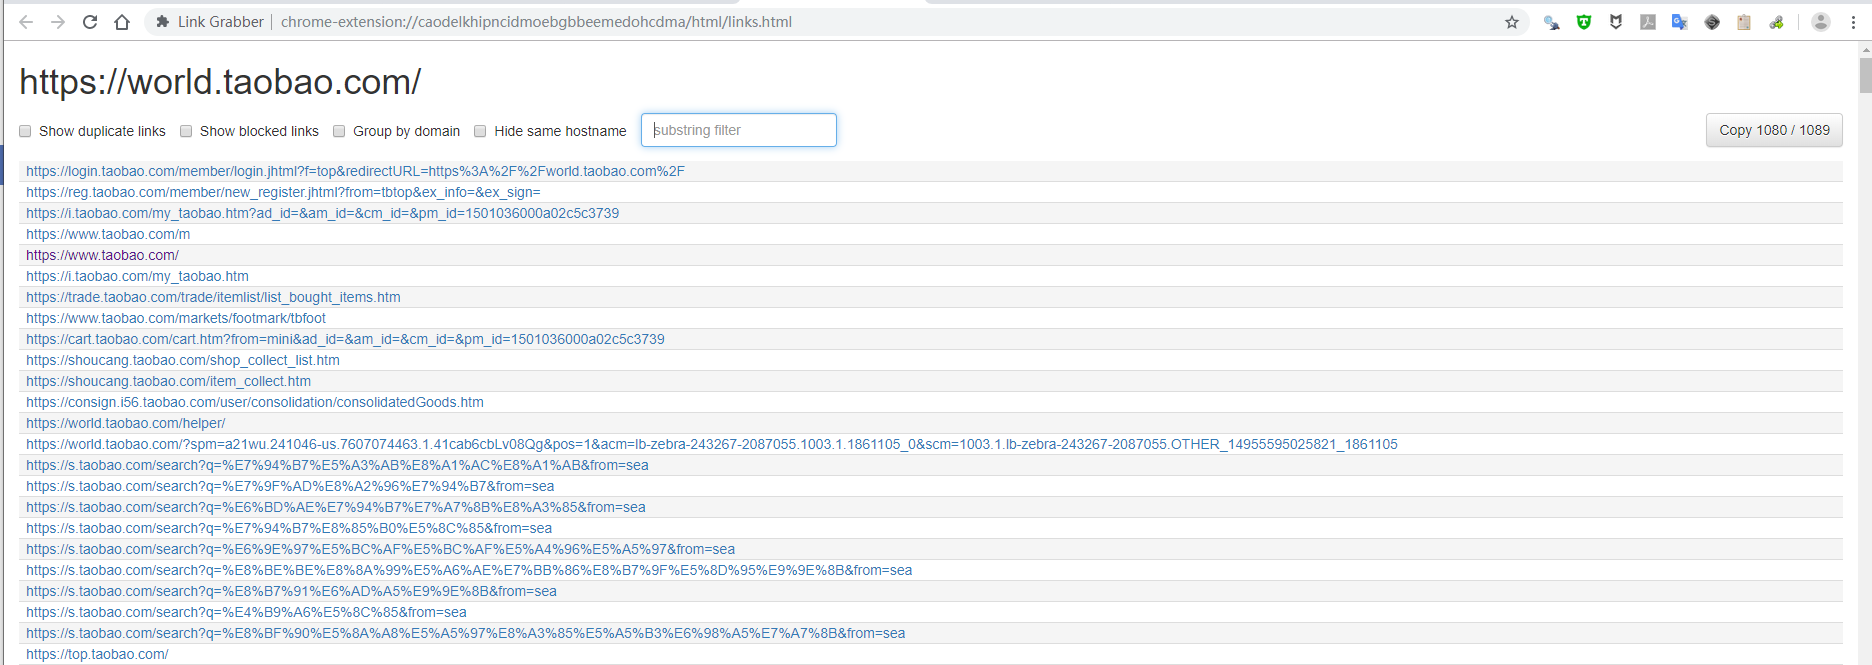Open the Adobe Acrobat PDF extension
The width and height of the screenshot is (1872, 665).
tap(1648, 22)
